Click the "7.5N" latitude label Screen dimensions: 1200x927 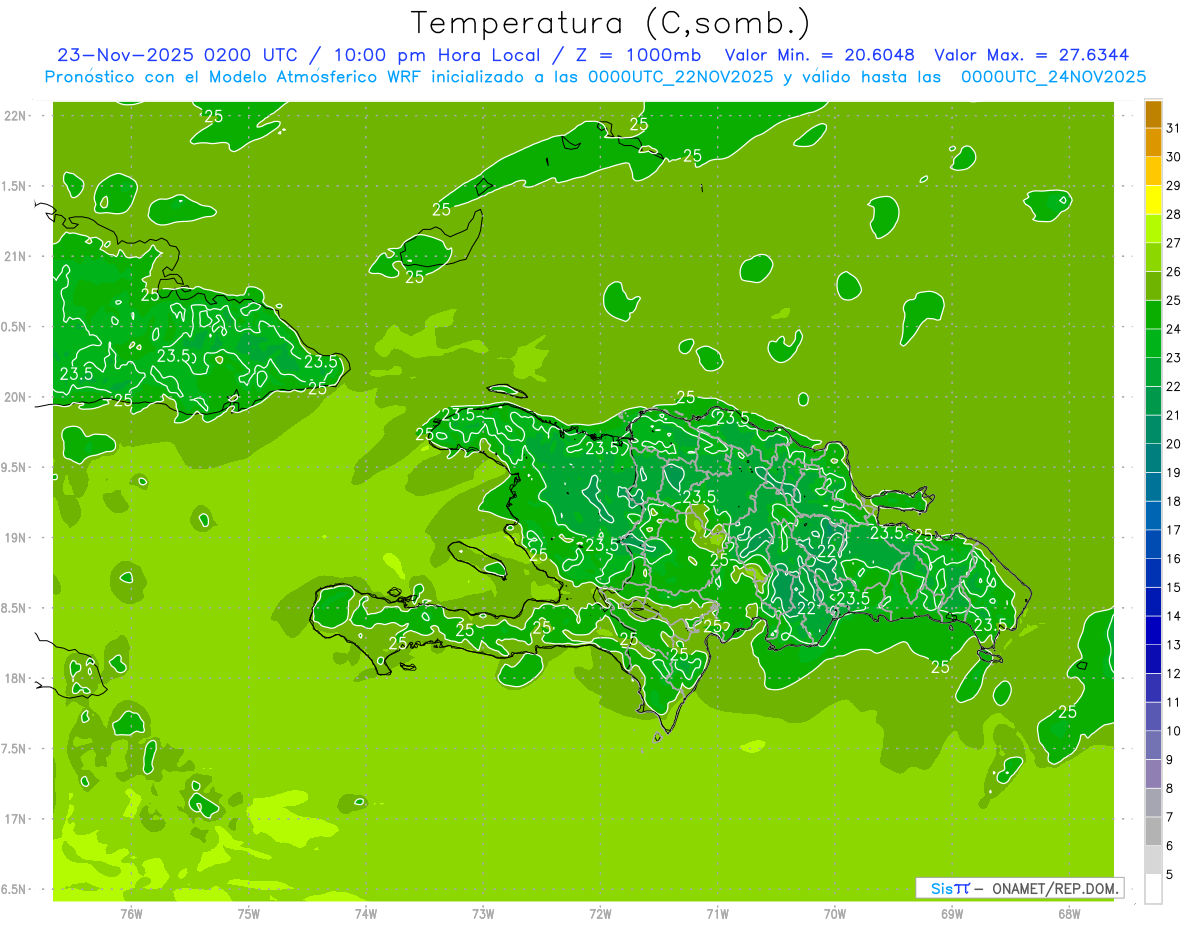coord(14,749)
